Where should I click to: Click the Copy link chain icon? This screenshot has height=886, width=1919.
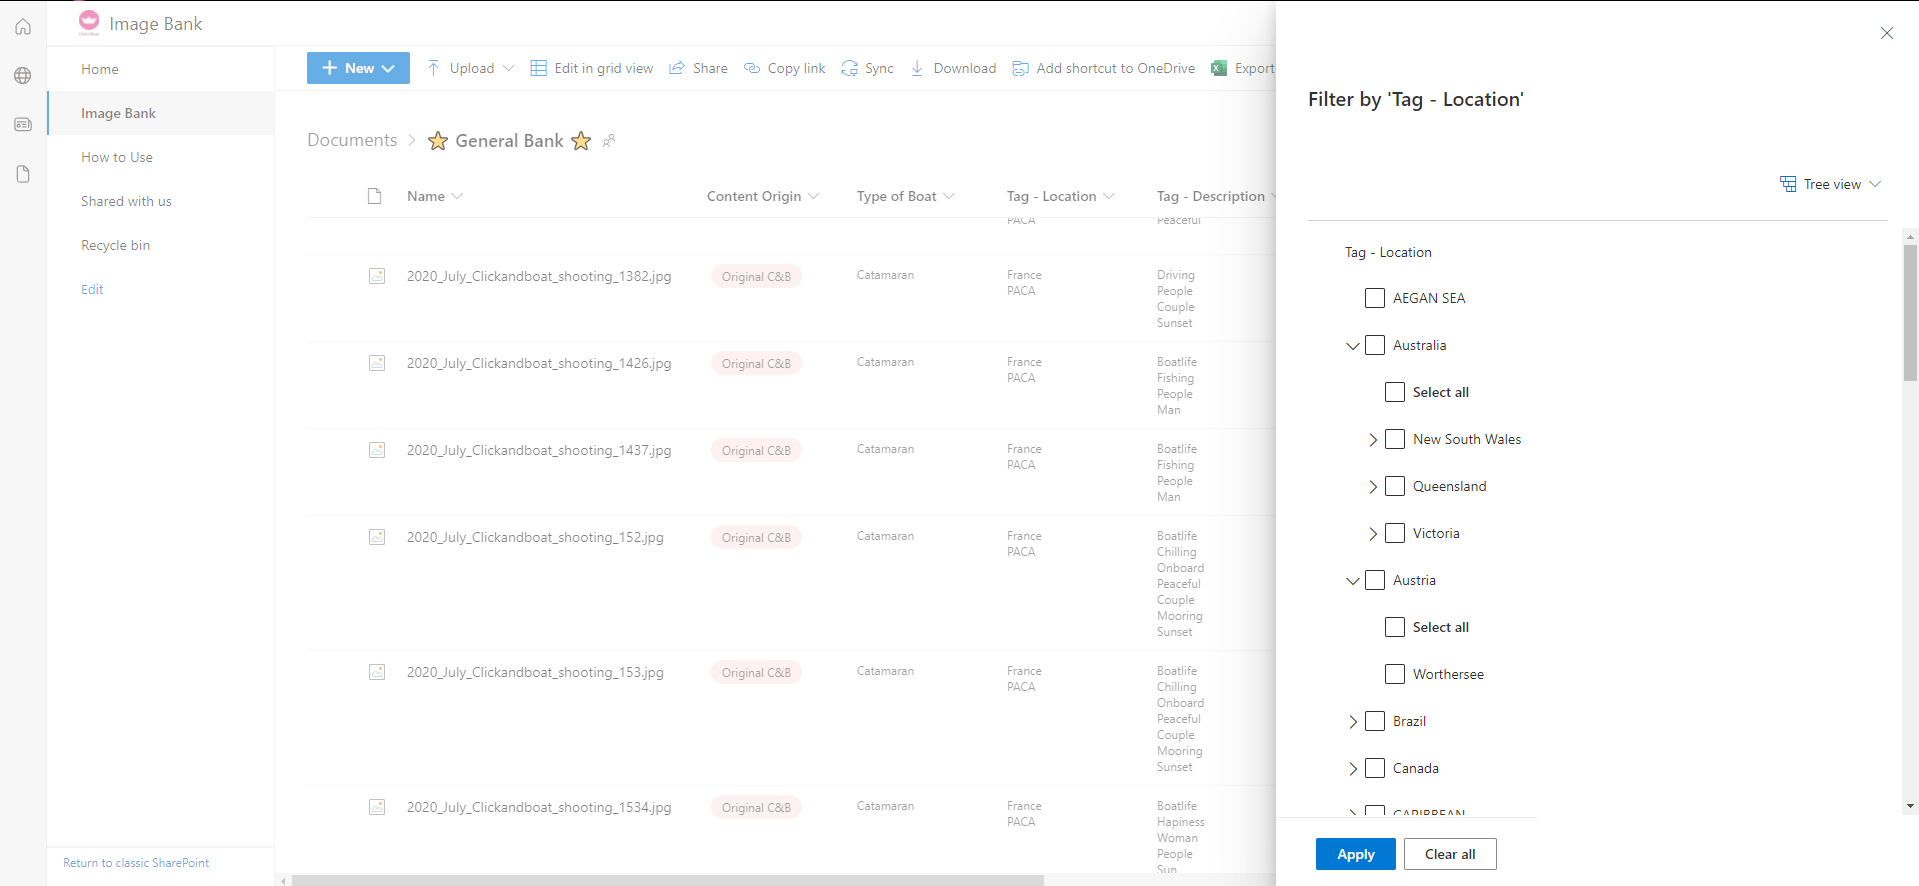point(752,68)
